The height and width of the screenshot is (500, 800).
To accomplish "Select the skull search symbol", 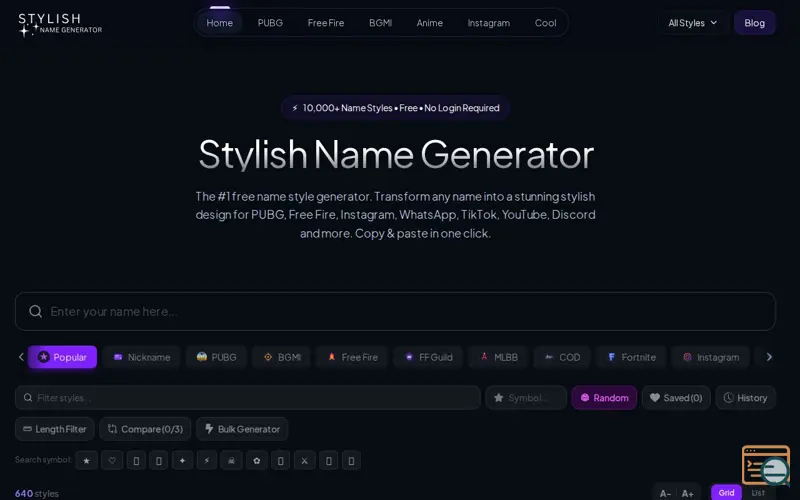I will point(231,461).
